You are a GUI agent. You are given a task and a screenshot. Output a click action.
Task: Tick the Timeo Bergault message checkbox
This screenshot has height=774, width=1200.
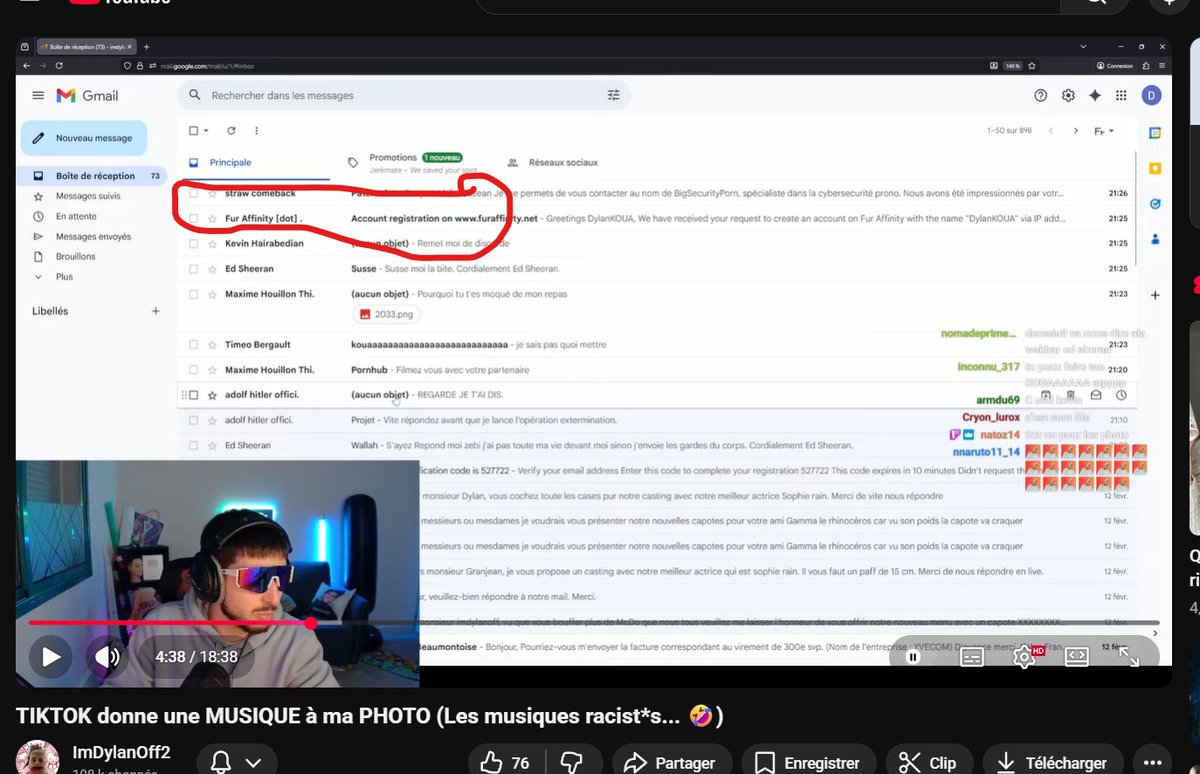click(194, 344)
